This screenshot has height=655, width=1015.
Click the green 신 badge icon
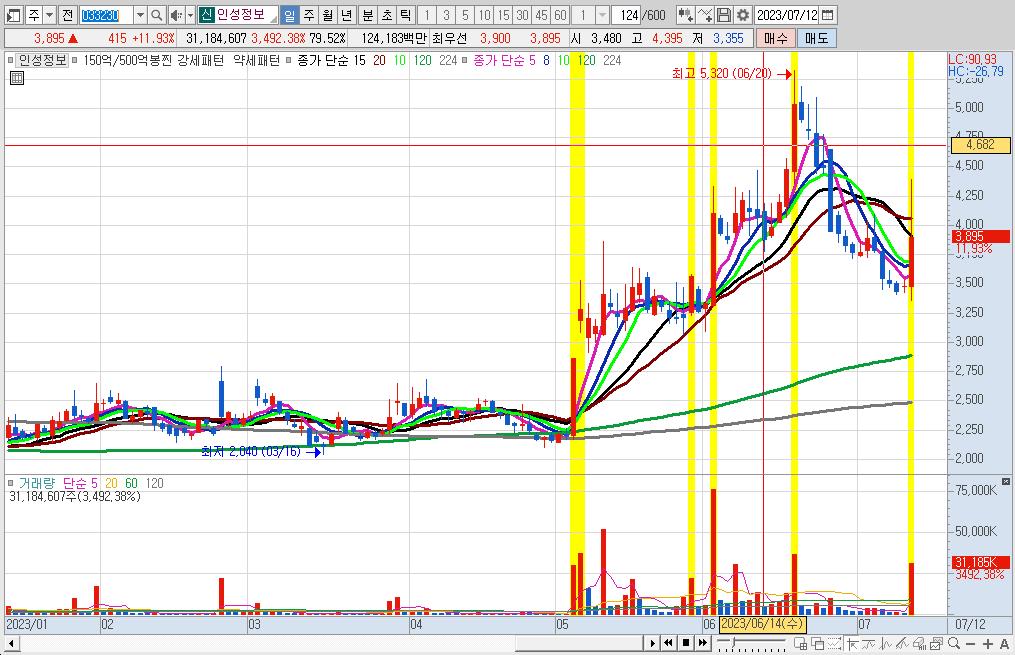pos(206,15)
